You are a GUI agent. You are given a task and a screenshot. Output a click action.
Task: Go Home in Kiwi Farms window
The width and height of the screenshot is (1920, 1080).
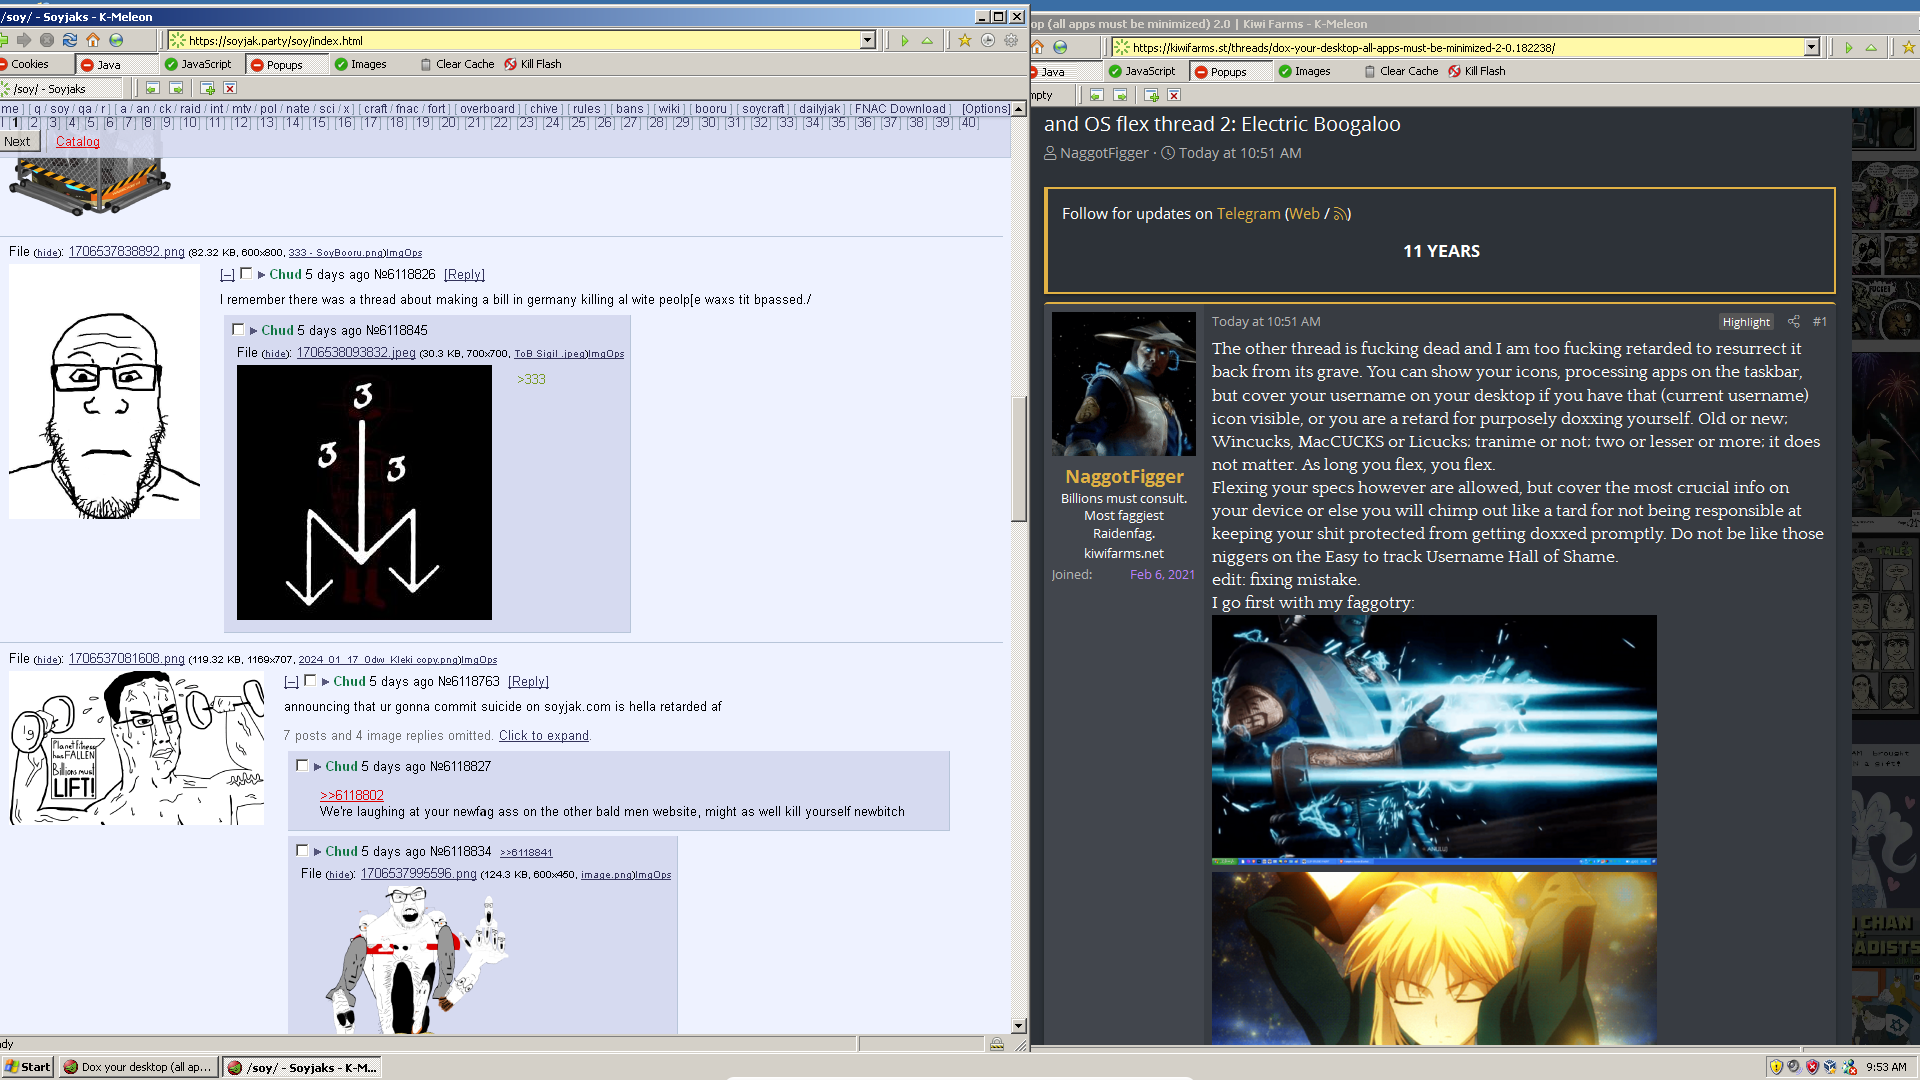[x=1038, y=47]
